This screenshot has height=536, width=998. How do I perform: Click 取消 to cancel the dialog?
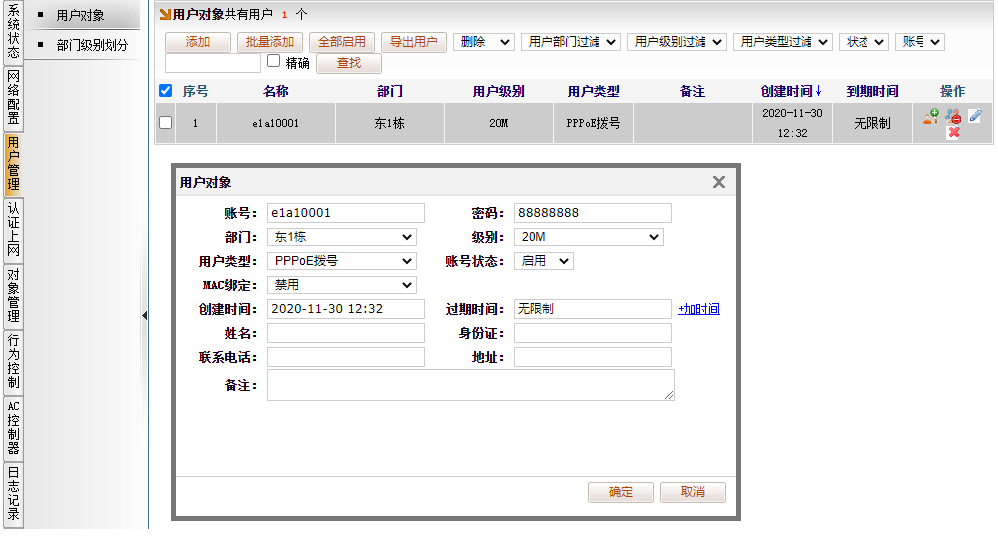click(692, 492)
